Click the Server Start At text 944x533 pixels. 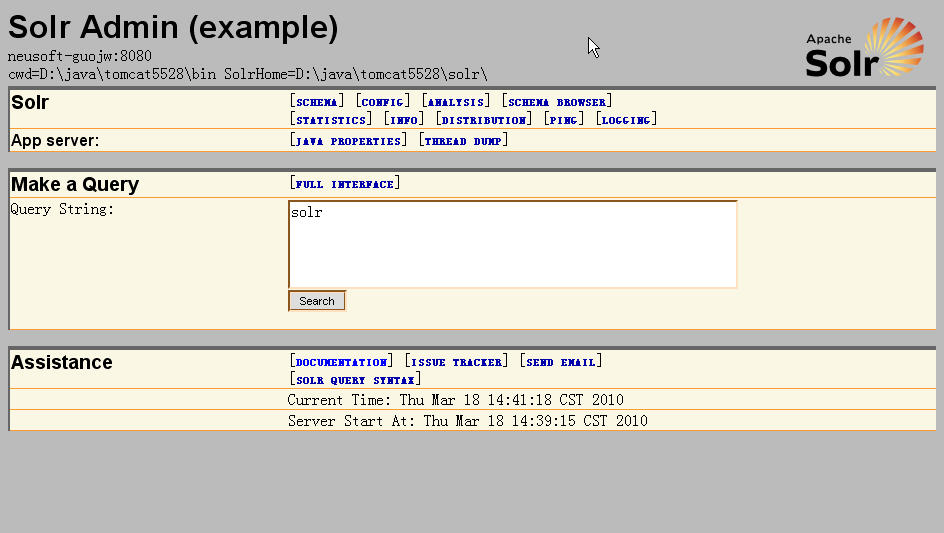tap(467, 421)
